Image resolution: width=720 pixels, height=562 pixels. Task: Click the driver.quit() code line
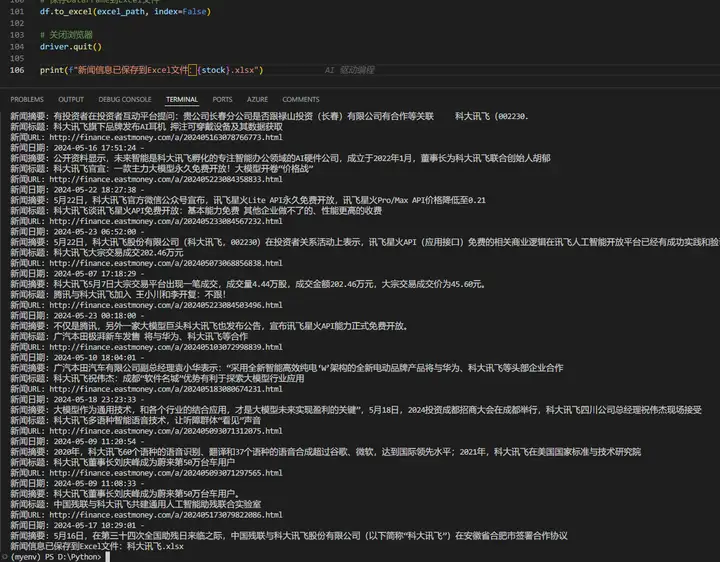[71, 47]
